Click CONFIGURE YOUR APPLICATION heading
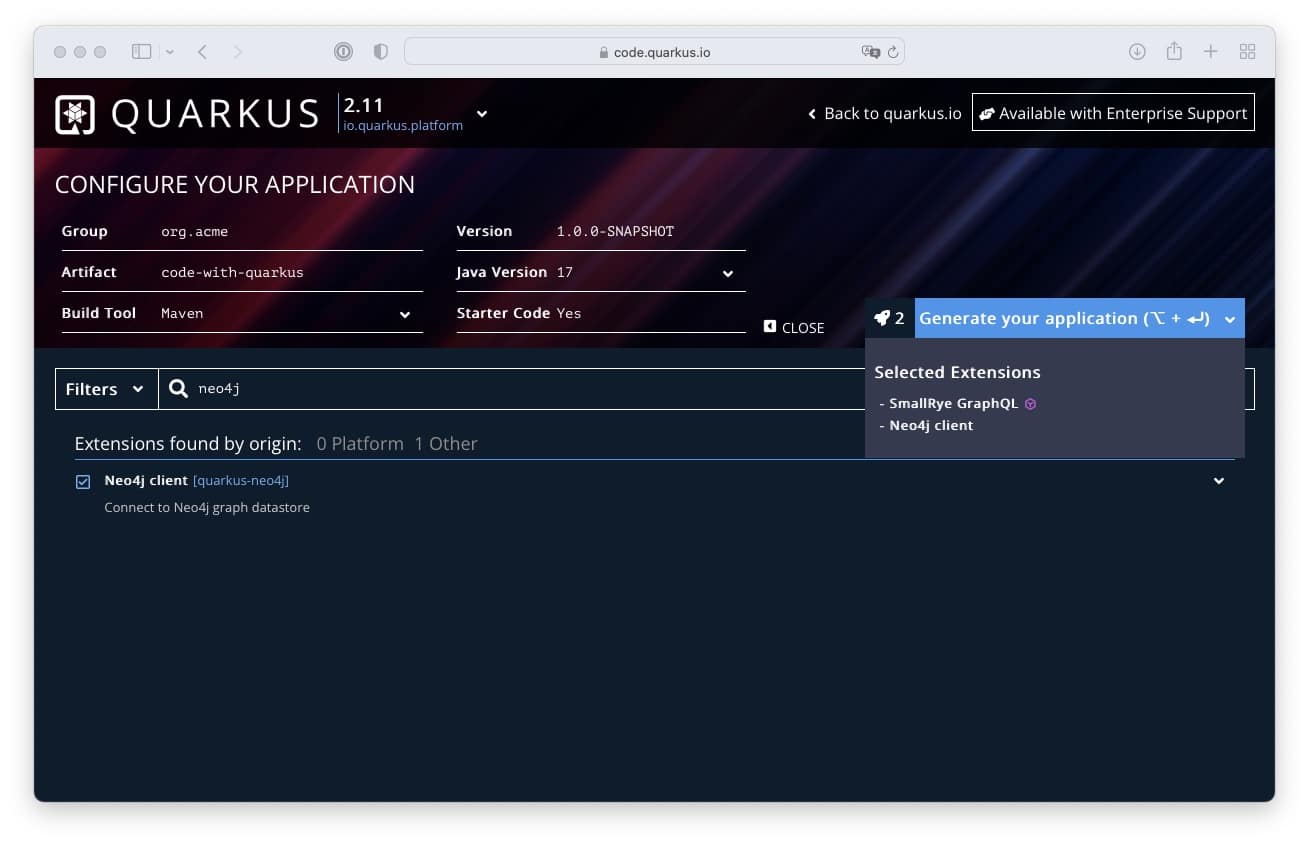This screenshot has width=1309, height=844. tap(235, 185)
